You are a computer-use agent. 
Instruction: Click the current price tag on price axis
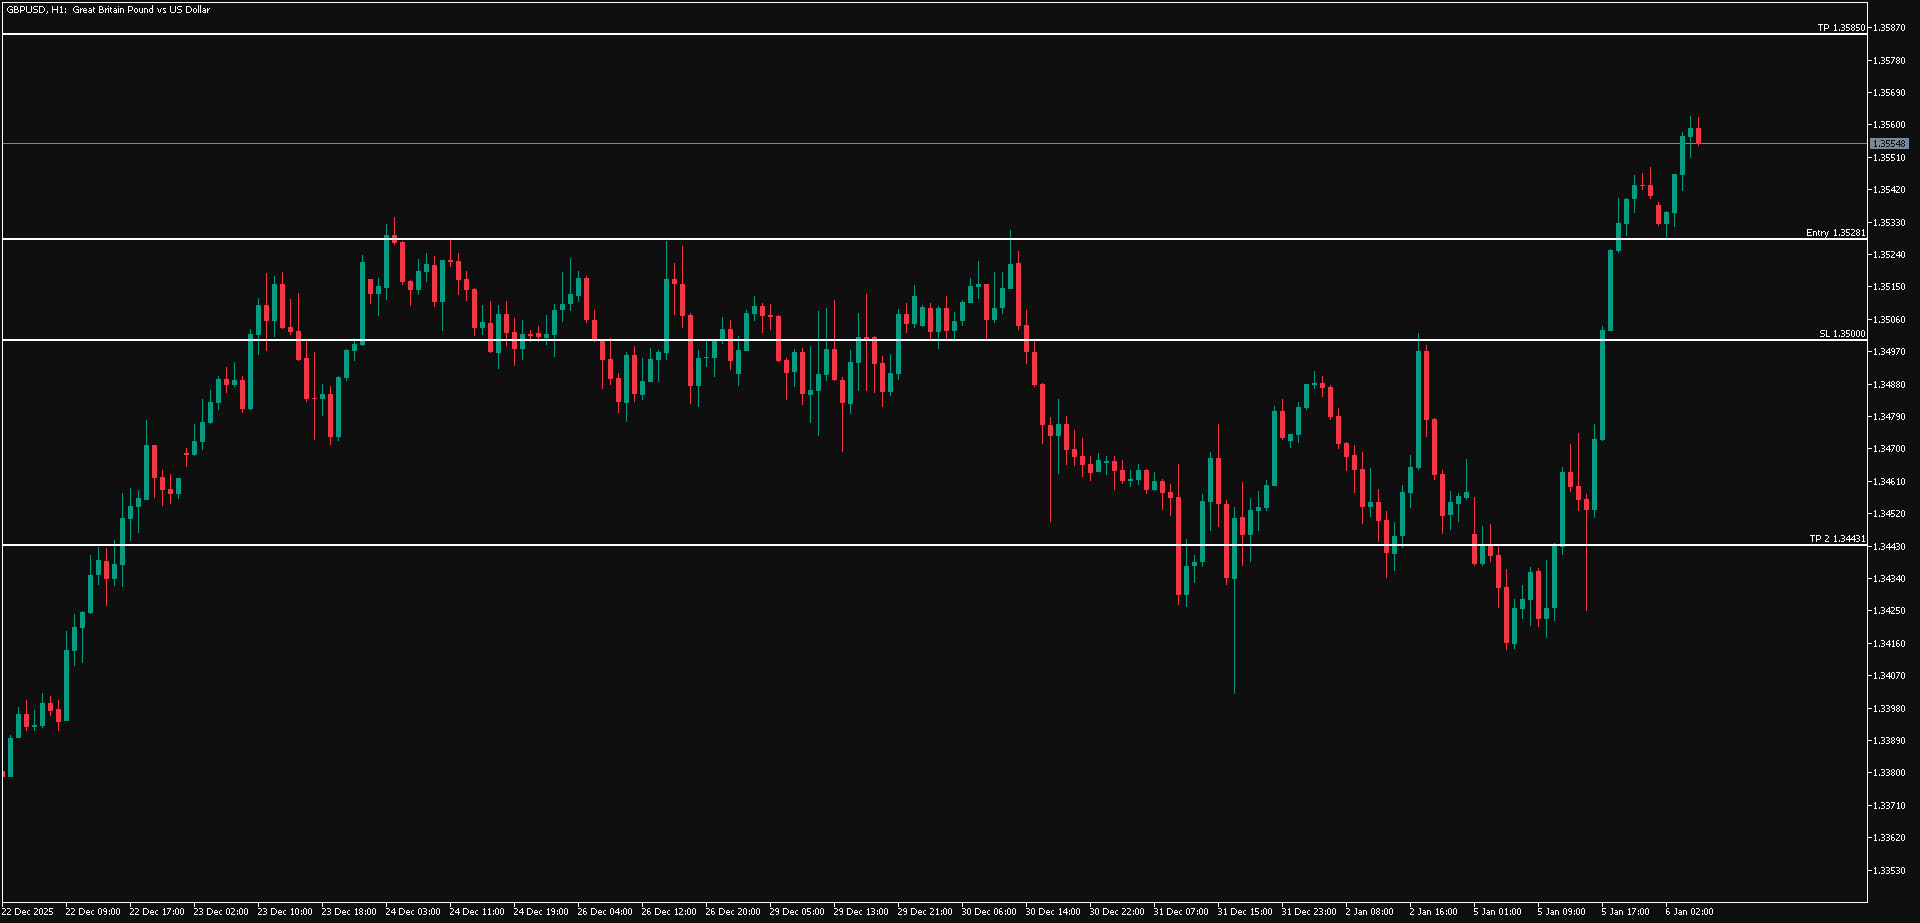tap(1889, 144)
